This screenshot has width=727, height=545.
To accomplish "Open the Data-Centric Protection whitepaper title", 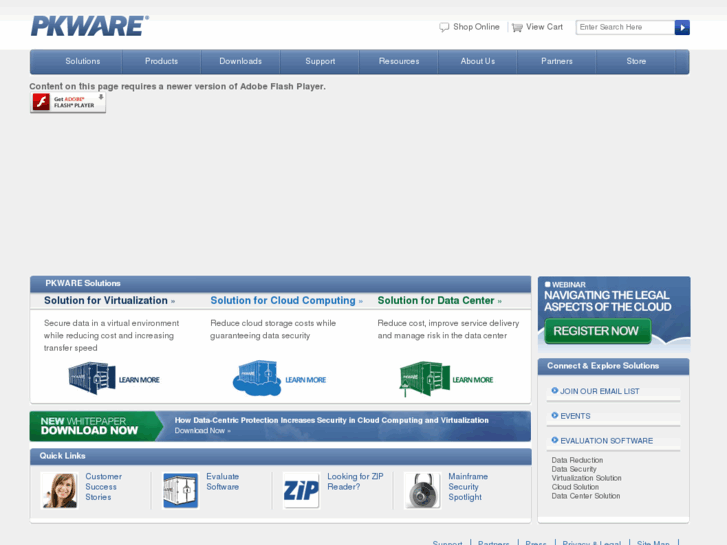I will [x=332, y=420].
